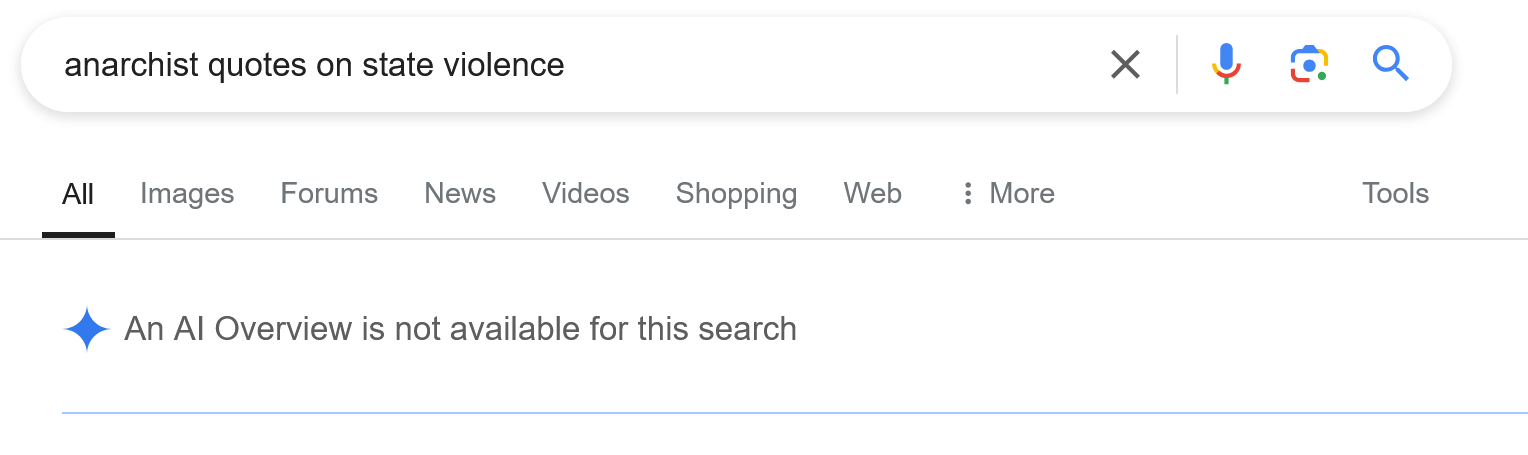Open Search by image camera icon
Screen dimensions: 1528x455
[1308, 65]
